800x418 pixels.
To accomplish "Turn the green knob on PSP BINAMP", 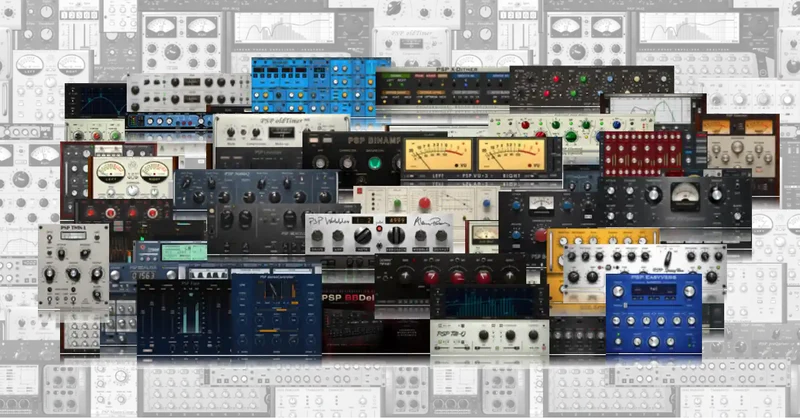I will point(374,163).
